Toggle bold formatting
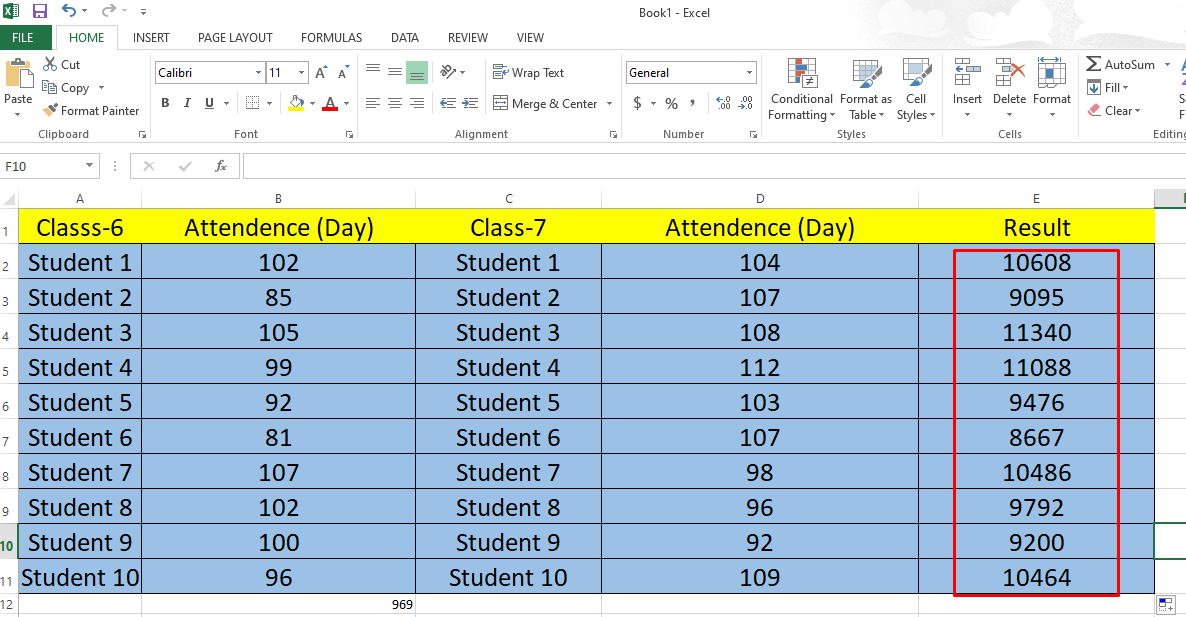 [165, 103]
